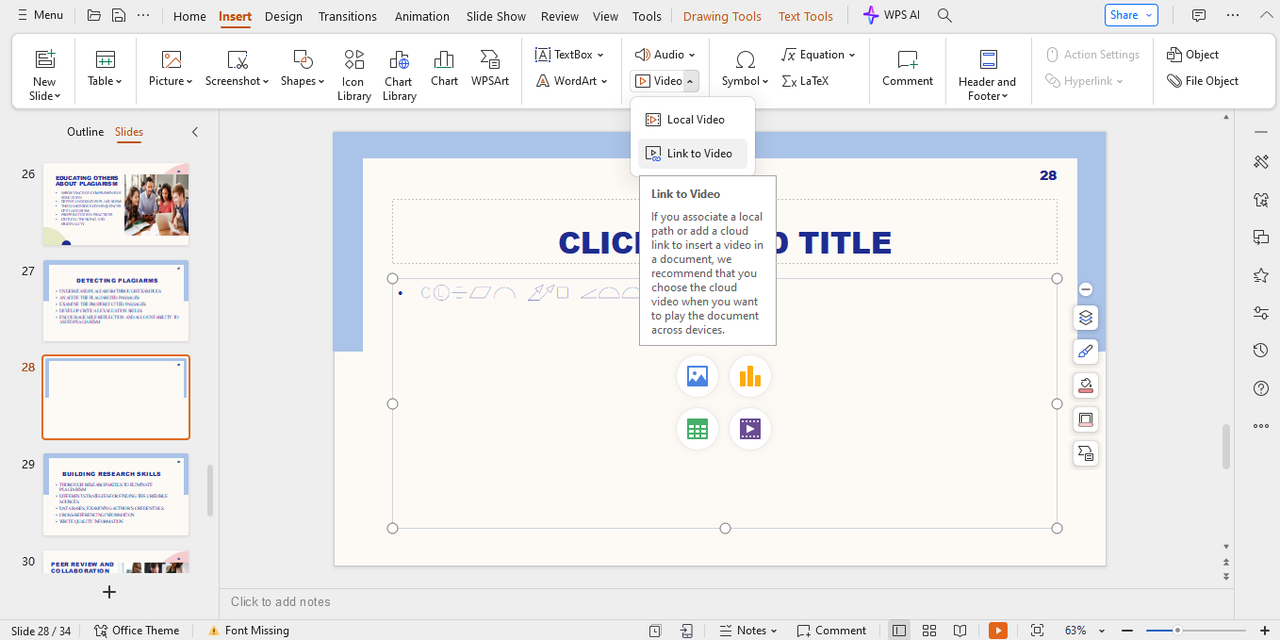Image resolution: width=1280 pixels, height=640 pixels.
Task: Click the zoom slider handle
Action: [1178, 630]
